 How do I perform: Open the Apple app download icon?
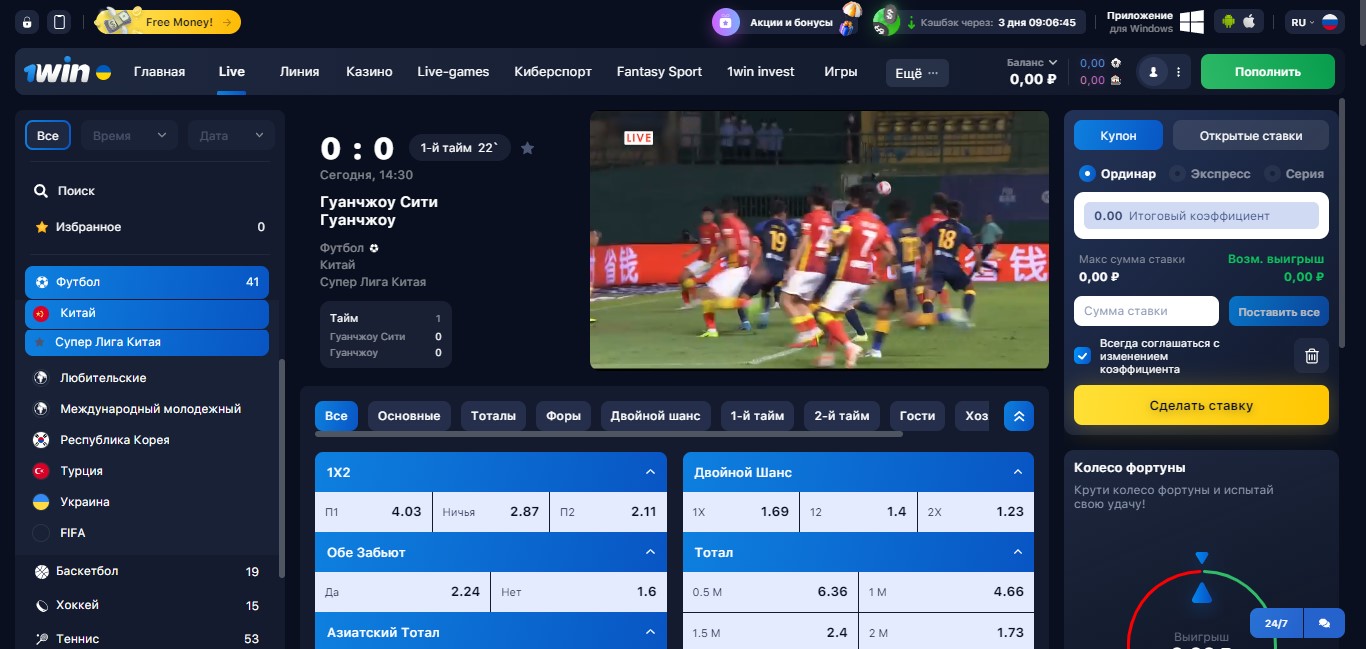[x=1249, y=22]
